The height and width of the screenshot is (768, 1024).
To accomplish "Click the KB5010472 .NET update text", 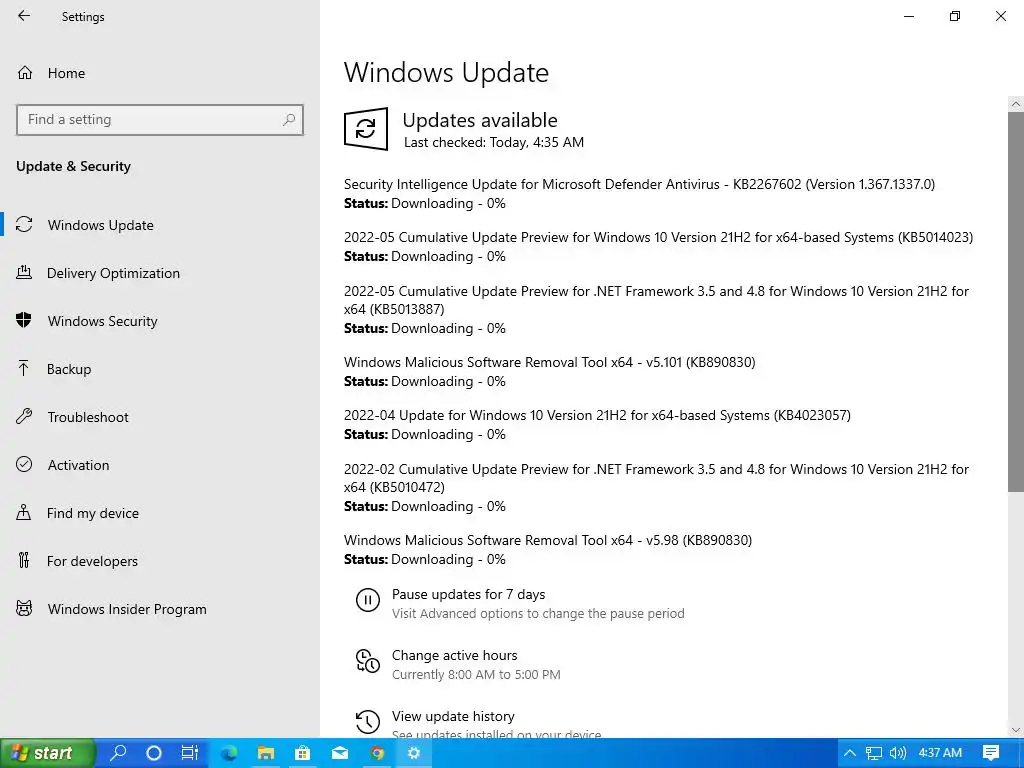I will [x=656, y=478].
